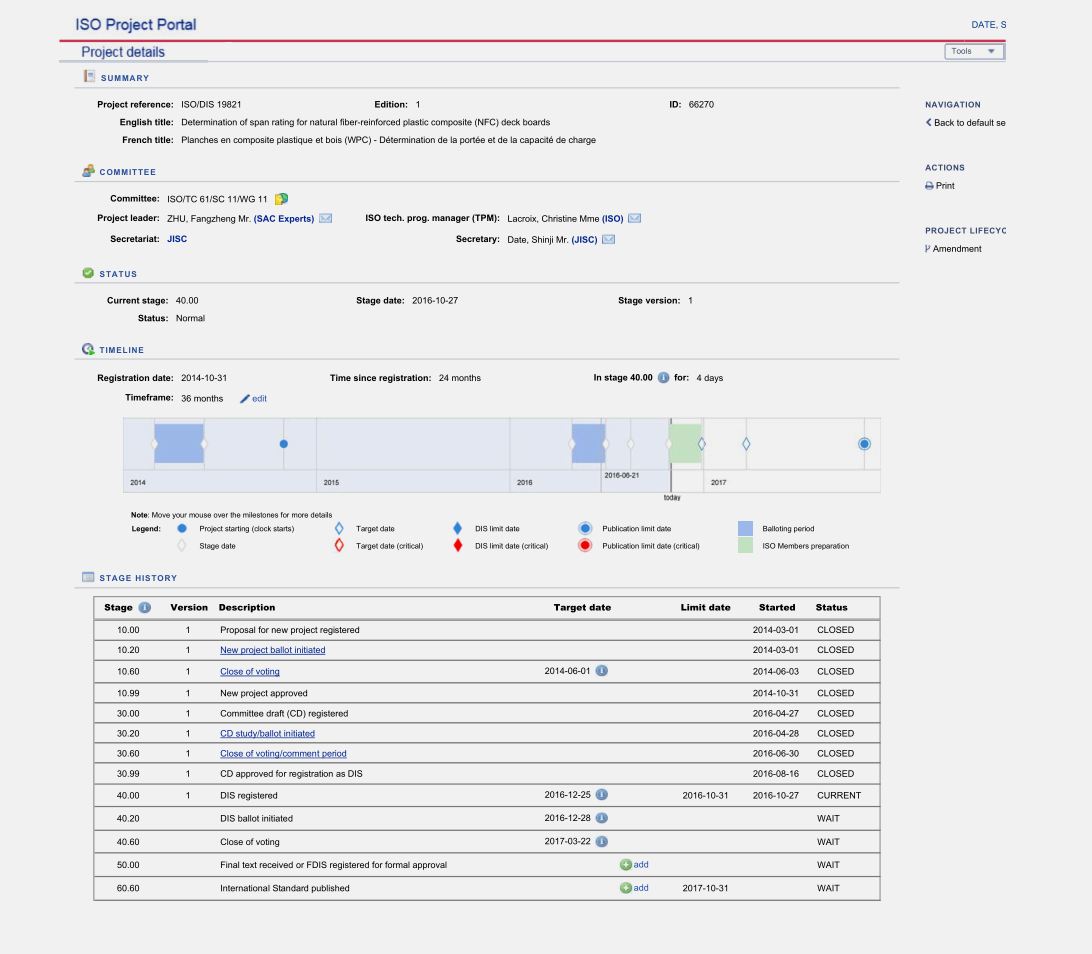Click the envelope icon beside secretary Date, Shinji
This screenshot has width=1092, height=954.
click(608, 239)
